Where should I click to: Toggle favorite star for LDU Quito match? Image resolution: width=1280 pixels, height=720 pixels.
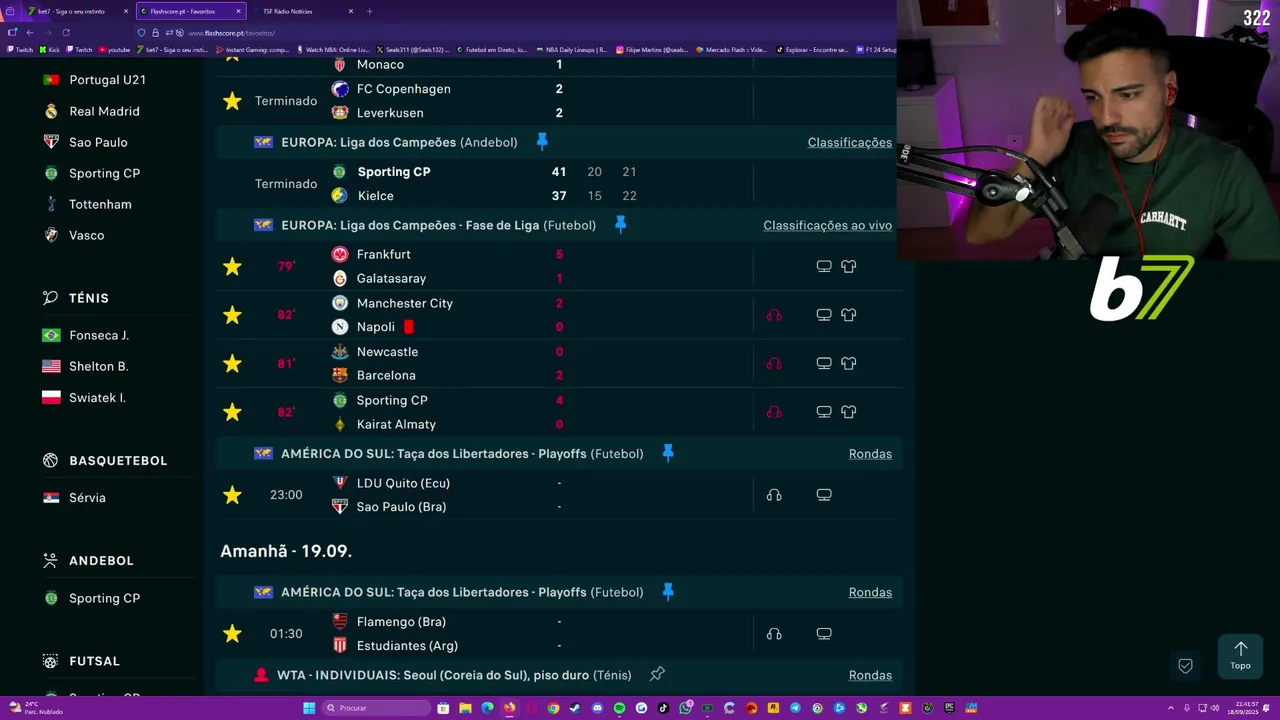[x=232, y=495]
